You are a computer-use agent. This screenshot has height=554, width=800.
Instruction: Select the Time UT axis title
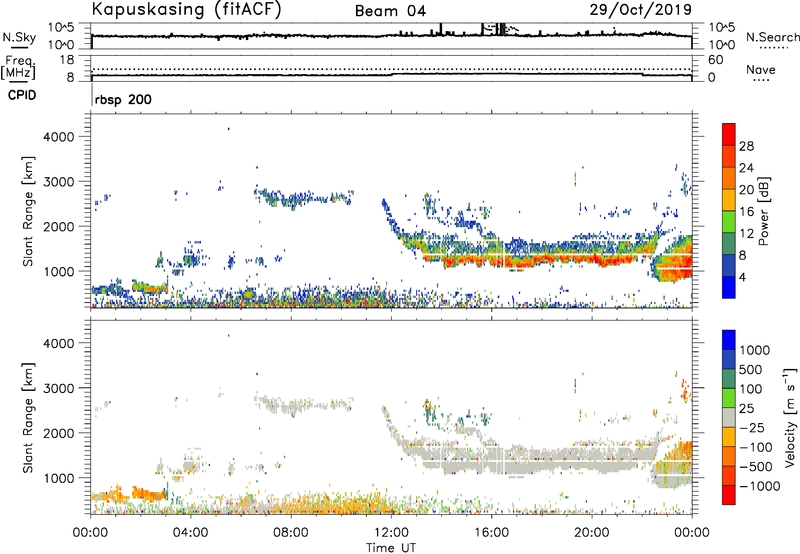(391, 548)
